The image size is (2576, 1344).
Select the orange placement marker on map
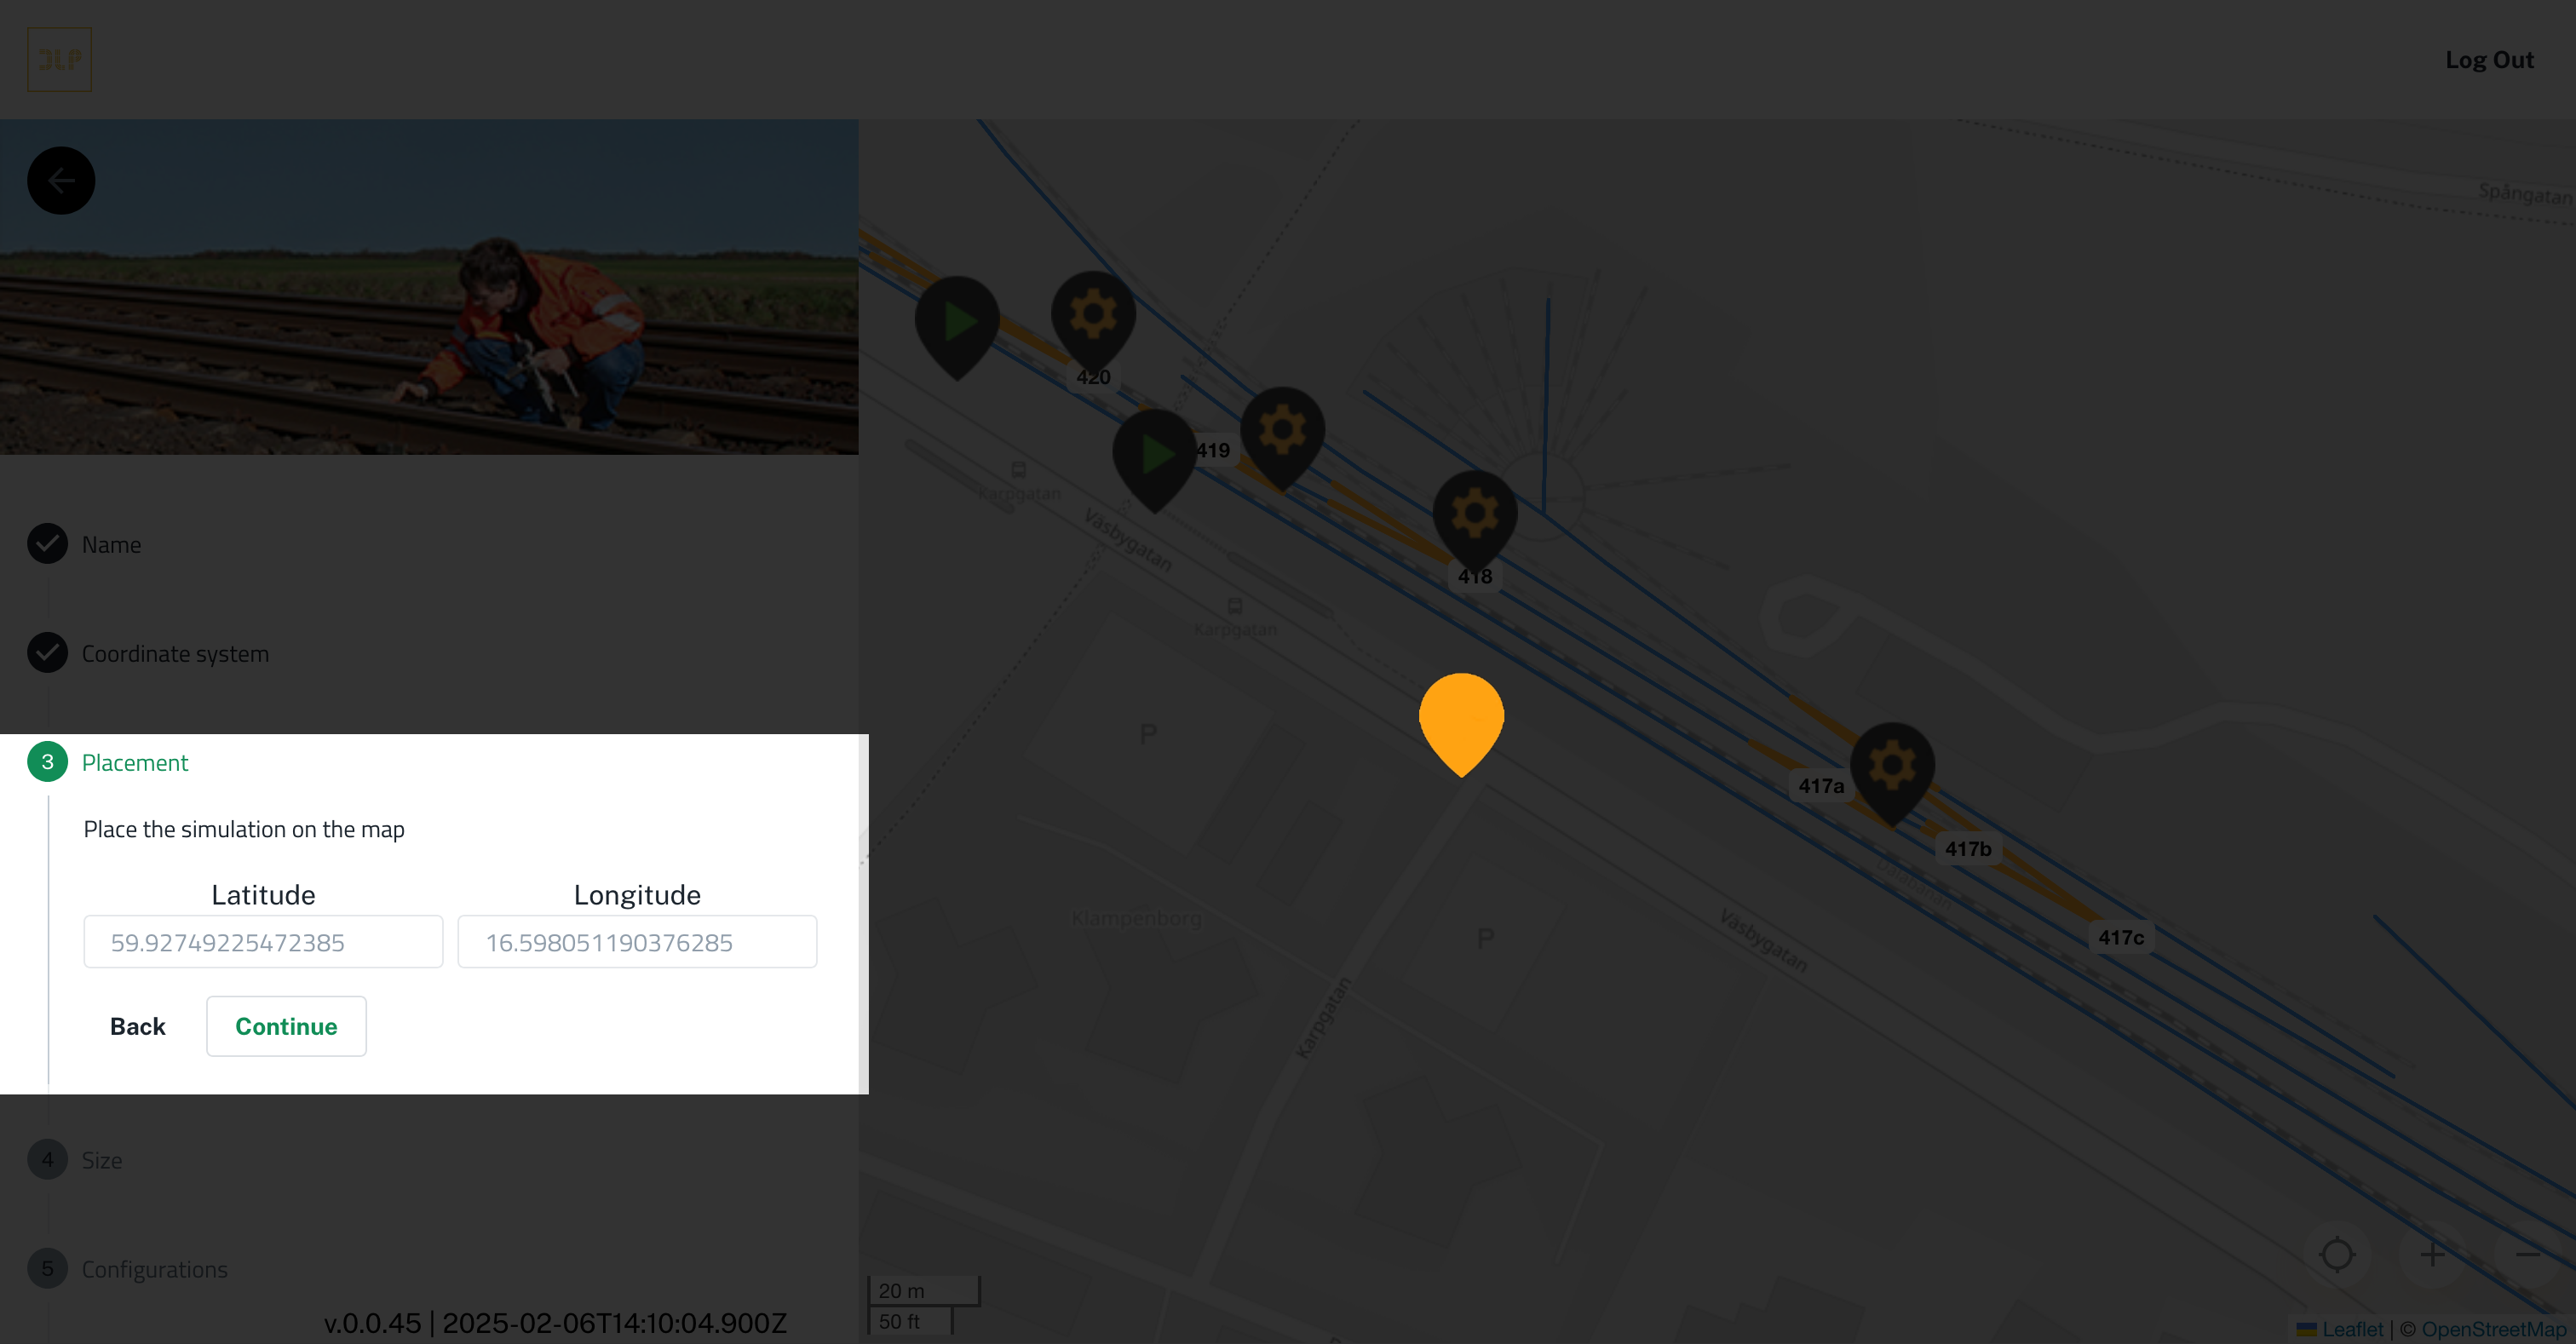click(1461, 724)
